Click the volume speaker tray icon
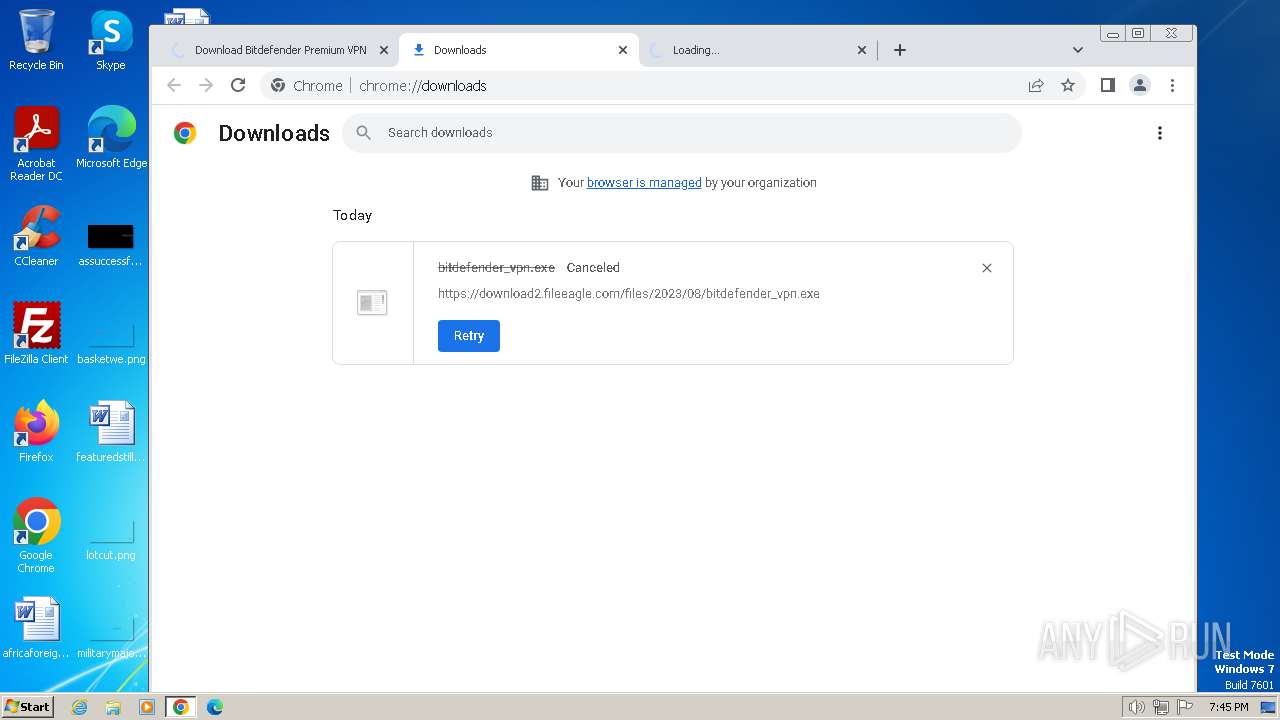Image resolution: width=1280 pixels, height=720 pixels. tap(1136, 707)
